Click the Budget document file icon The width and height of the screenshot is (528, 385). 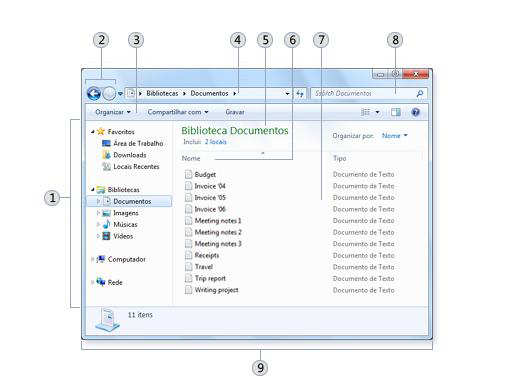point(188,174)
